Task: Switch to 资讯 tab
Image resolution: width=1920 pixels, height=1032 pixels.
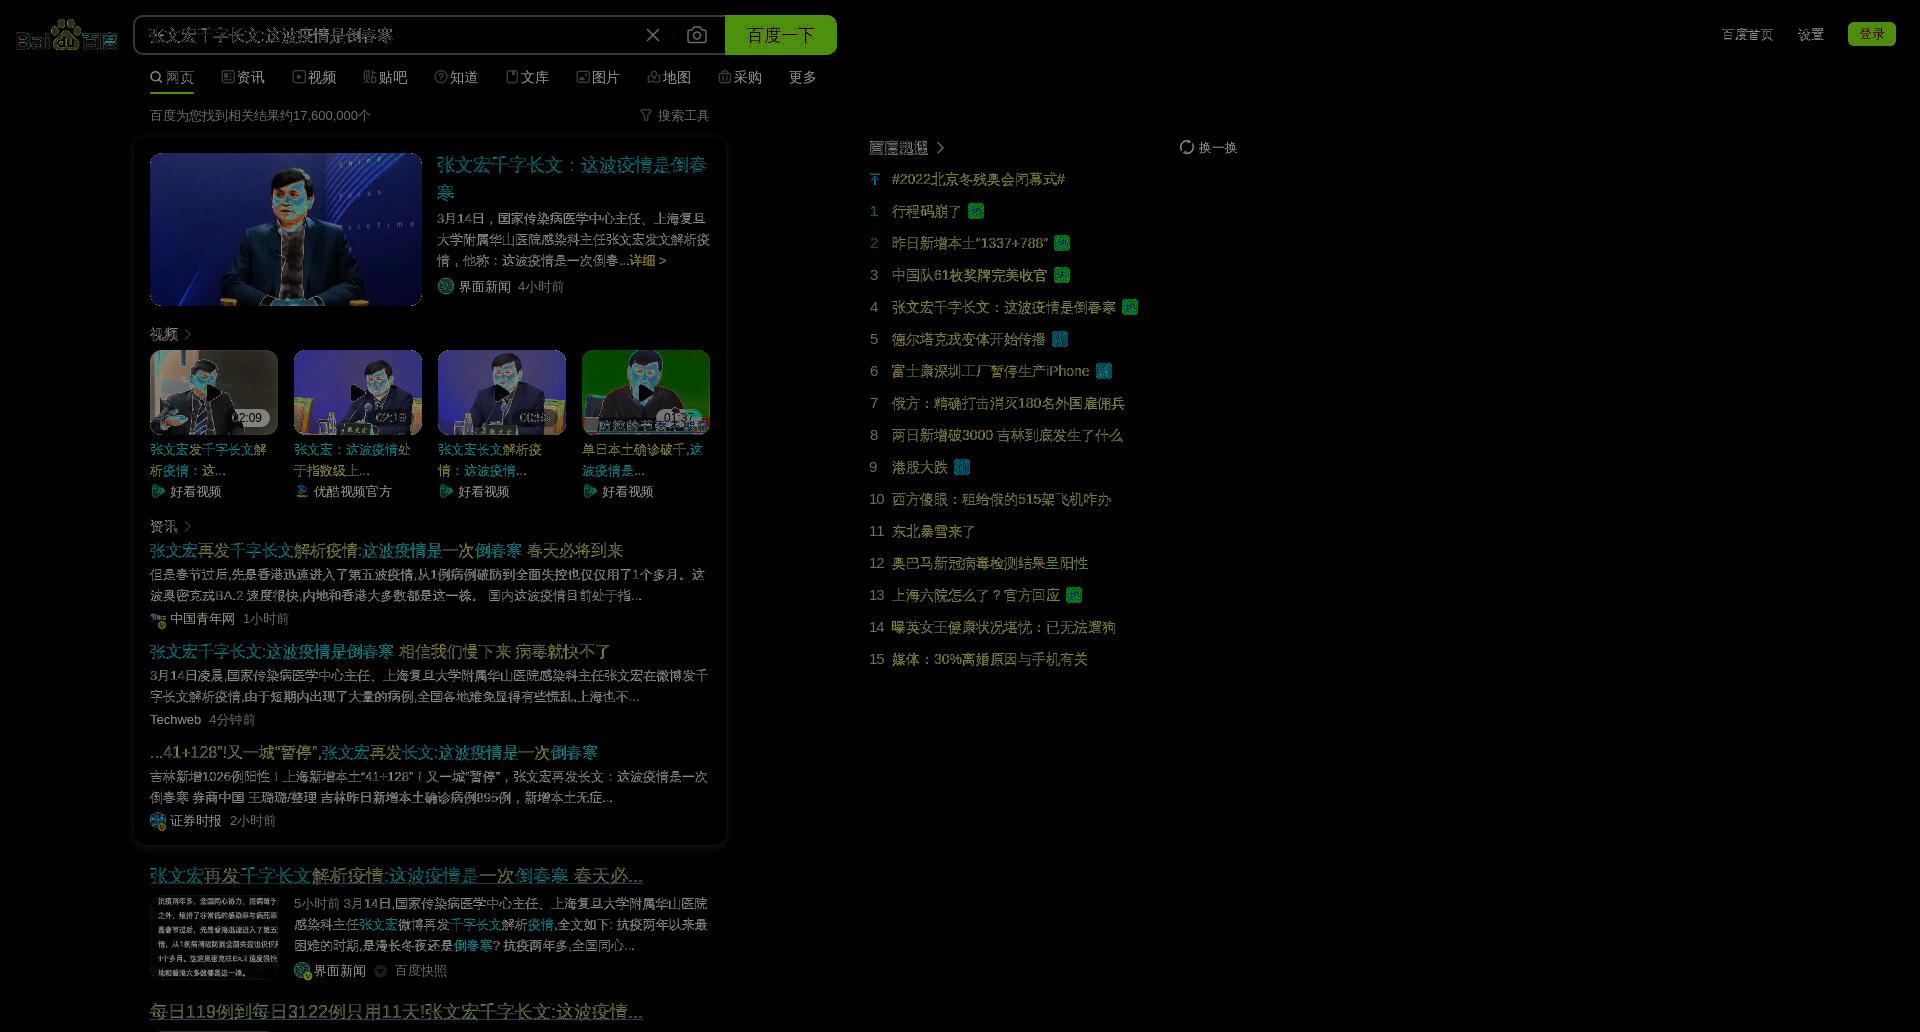Action: click(243, 77)
